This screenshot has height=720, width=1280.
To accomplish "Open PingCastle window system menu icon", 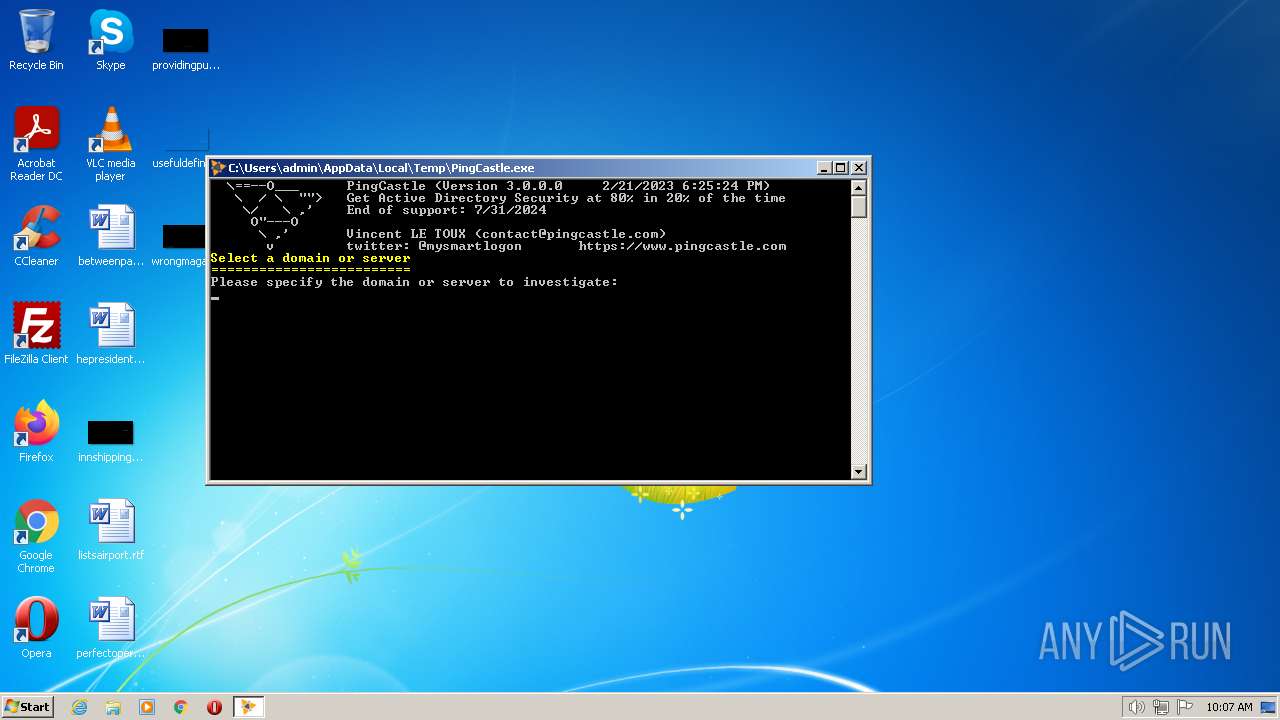I will [218, 168].
